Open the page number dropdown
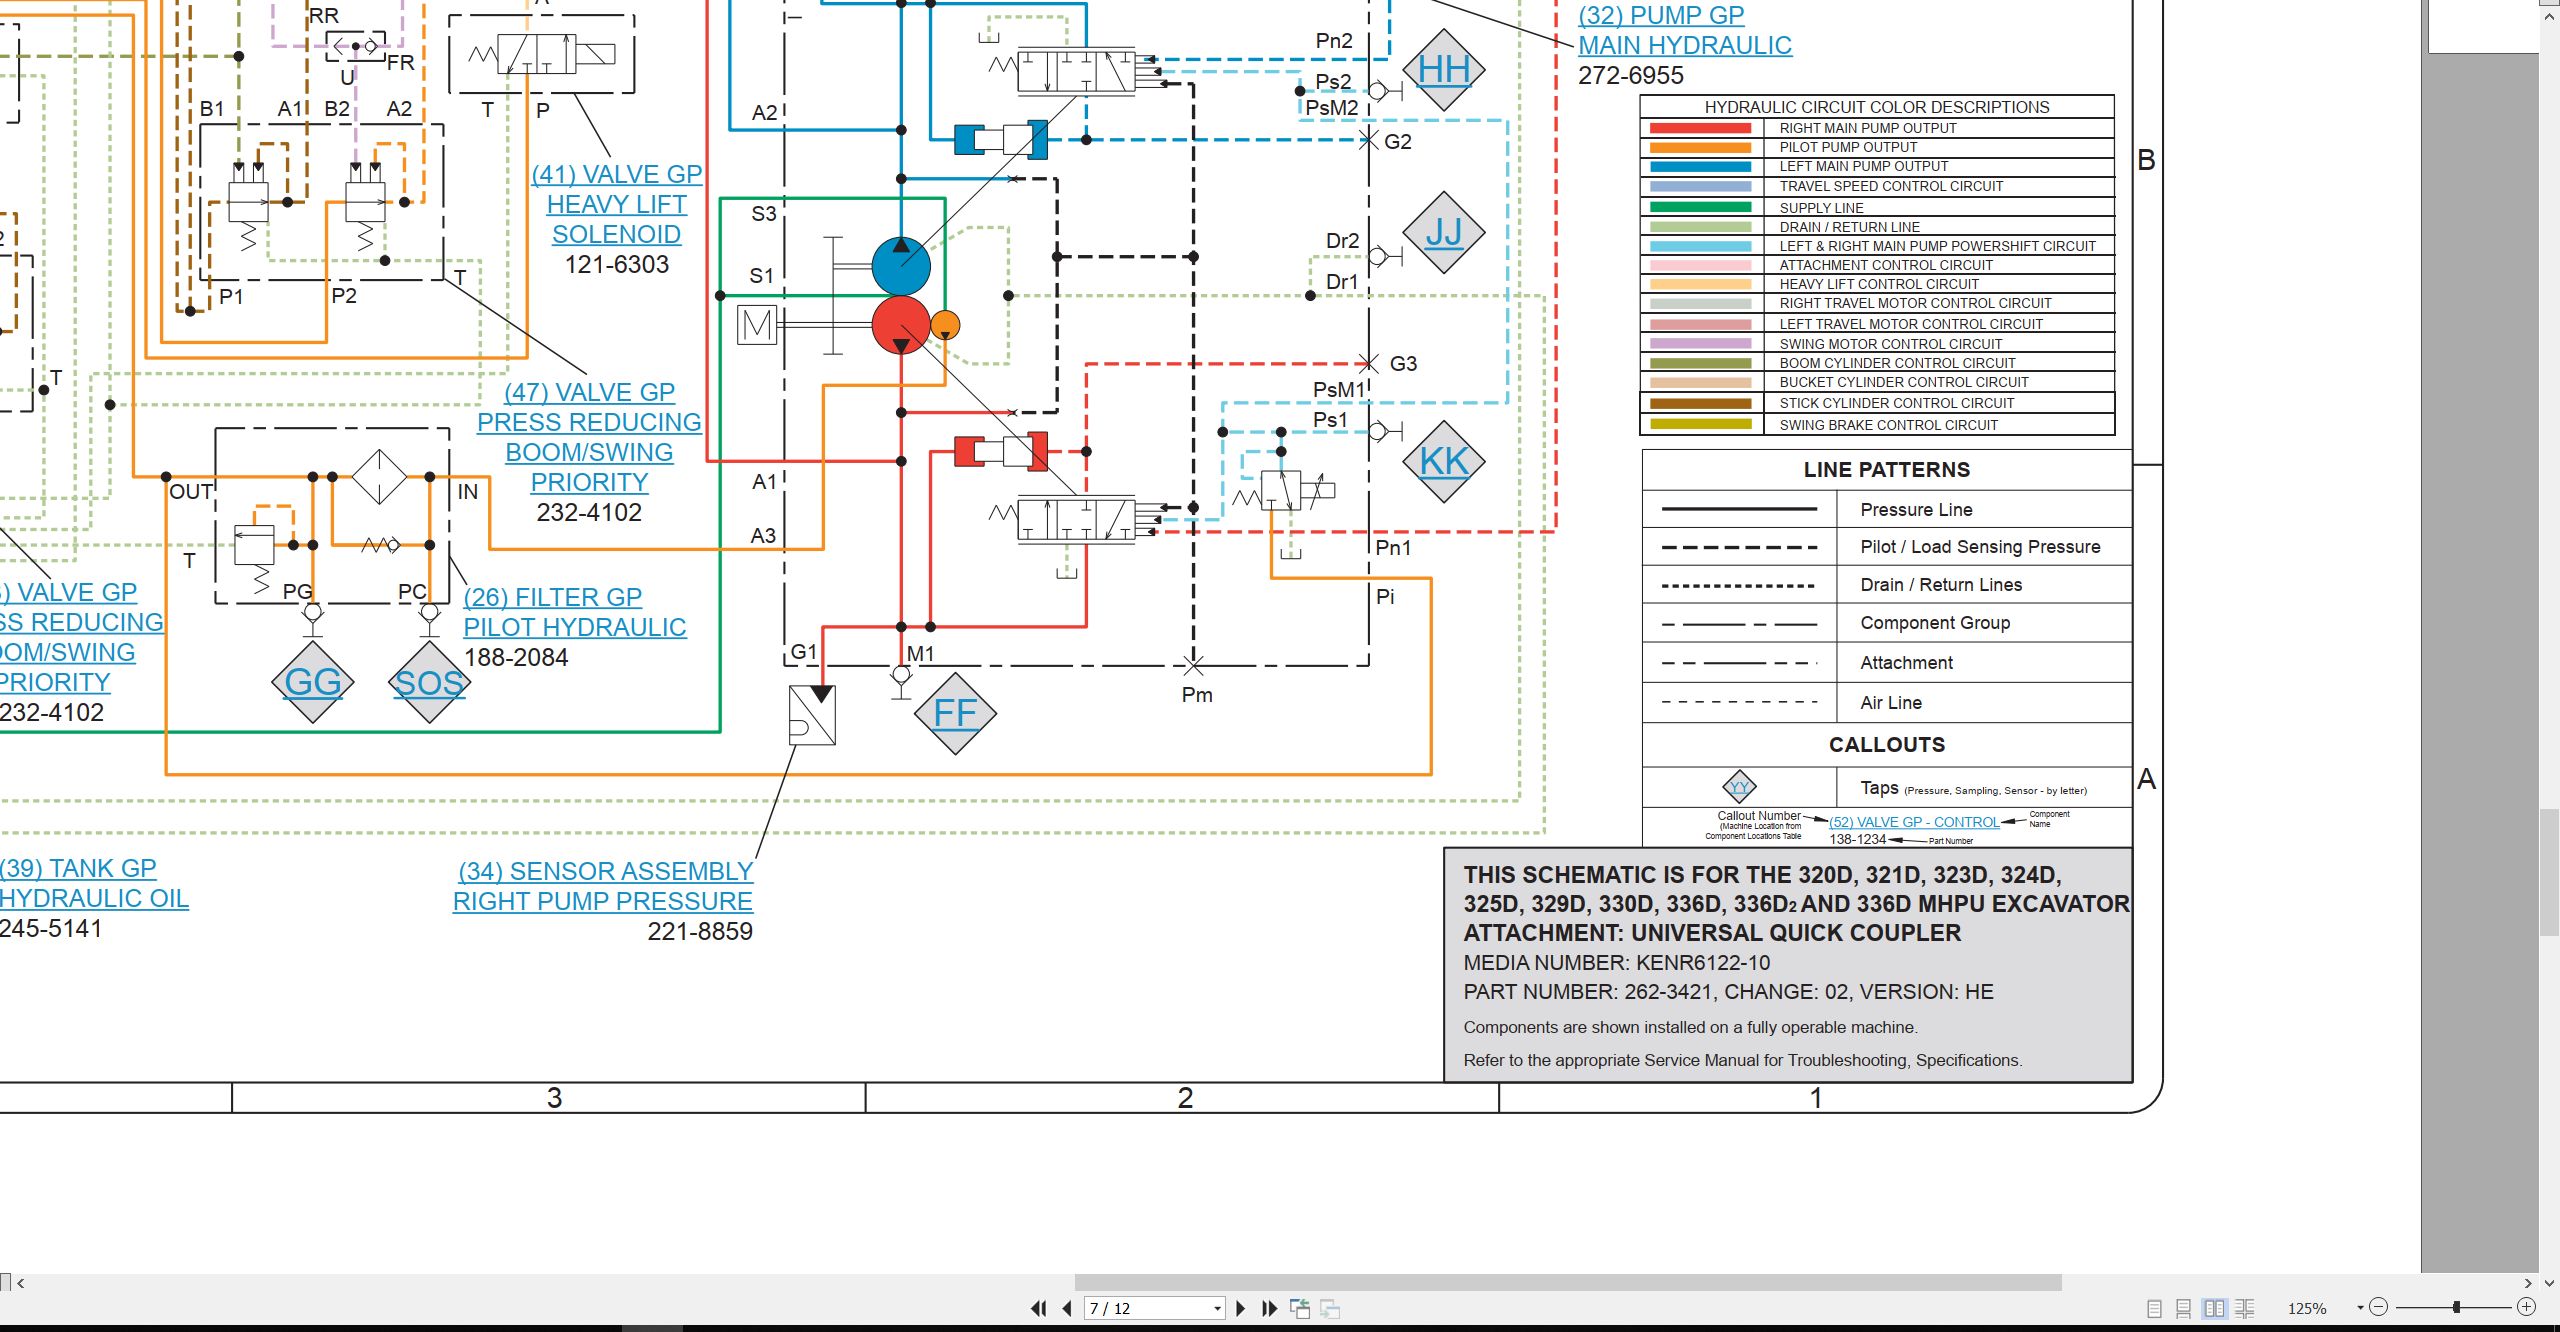The image size is (2560, 1332). [1217, 1308]
